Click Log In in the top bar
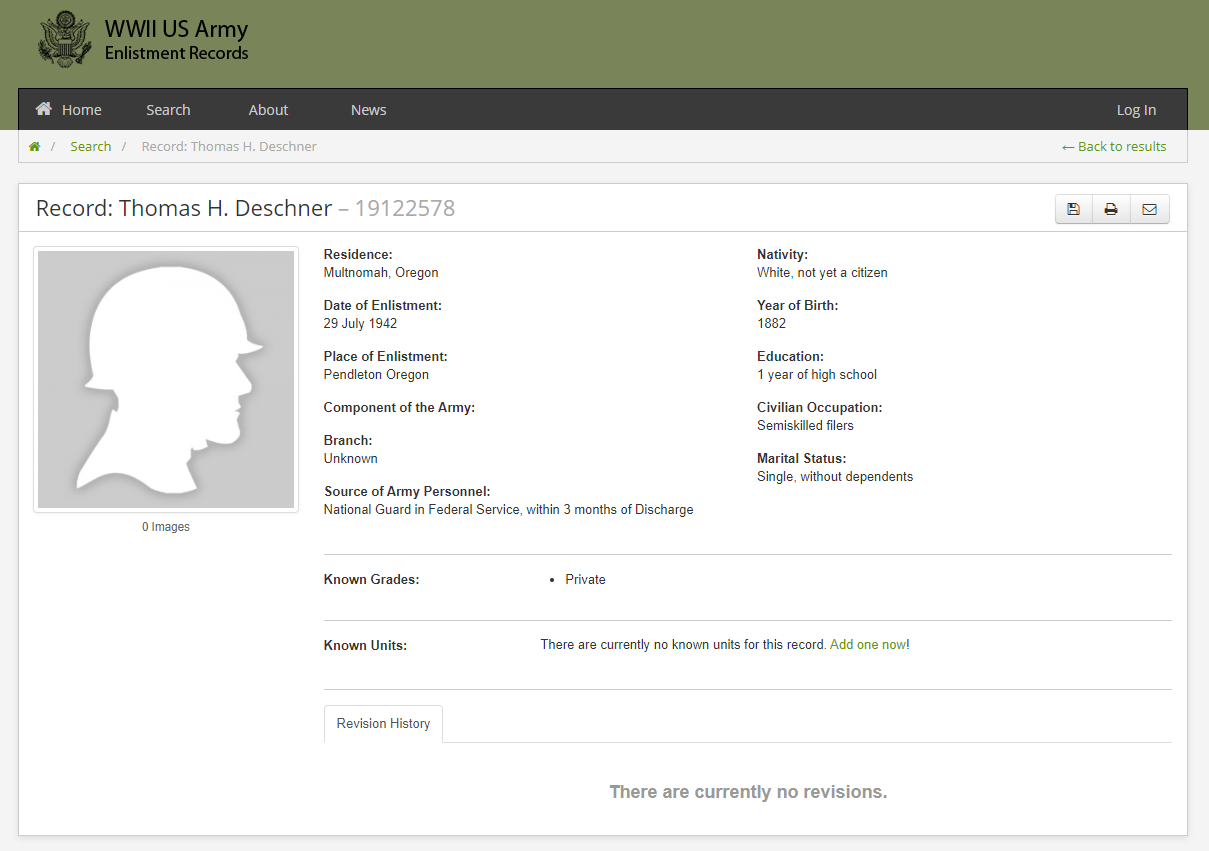The image size is (1209, 851). pos(1136,110)
